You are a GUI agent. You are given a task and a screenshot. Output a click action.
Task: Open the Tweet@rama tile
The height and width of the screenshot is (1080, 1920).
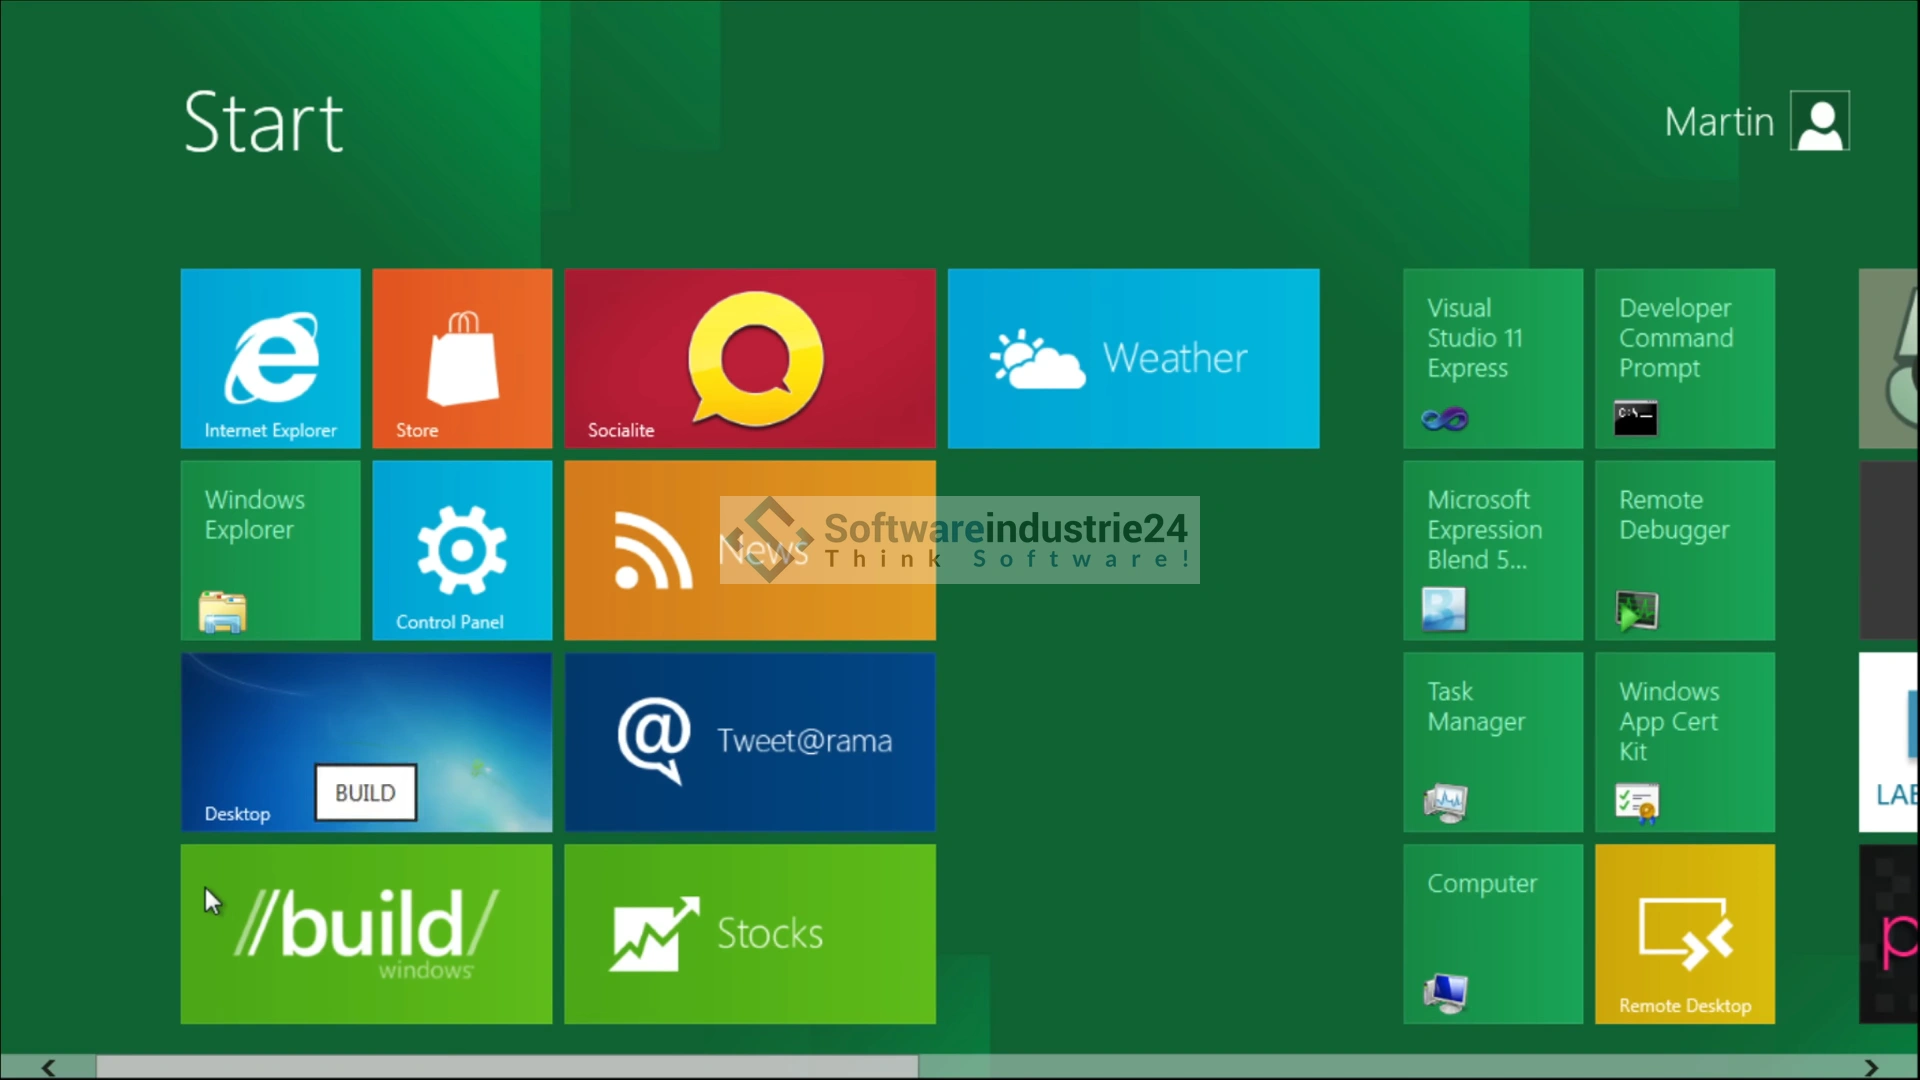click(x=750, y=742)
